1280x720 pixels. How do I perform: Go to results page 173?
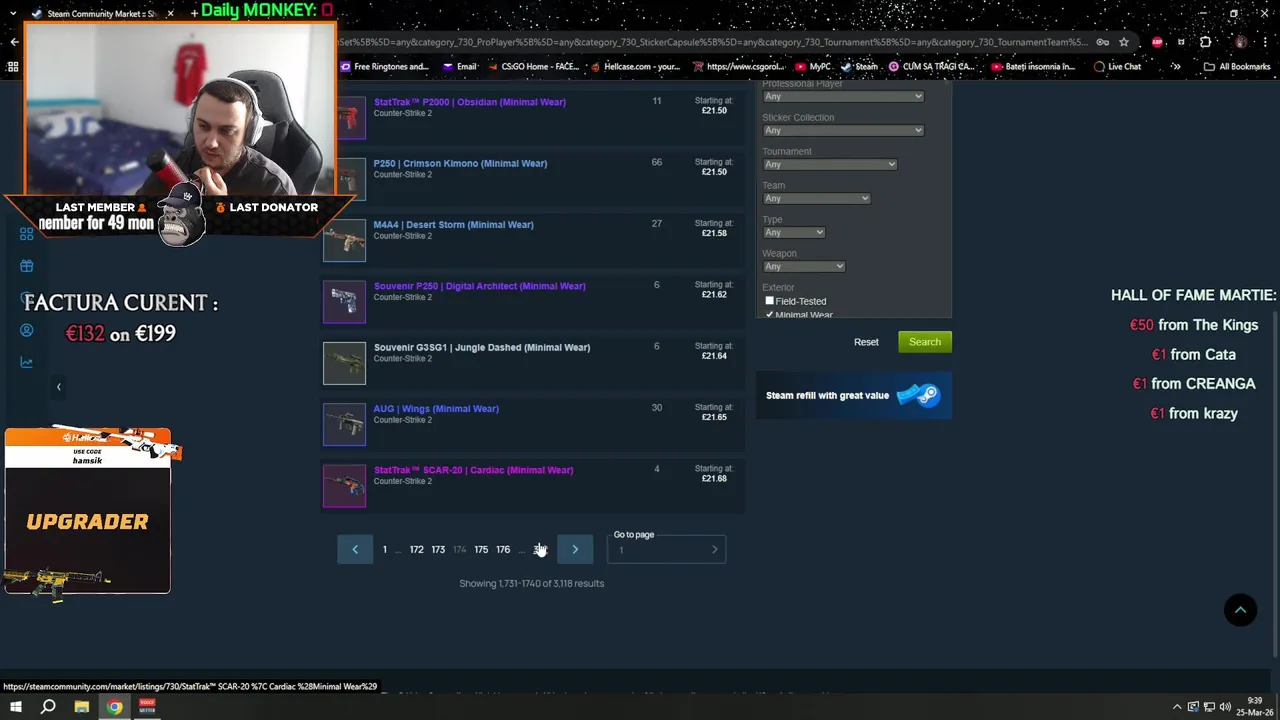pos(438,549)
